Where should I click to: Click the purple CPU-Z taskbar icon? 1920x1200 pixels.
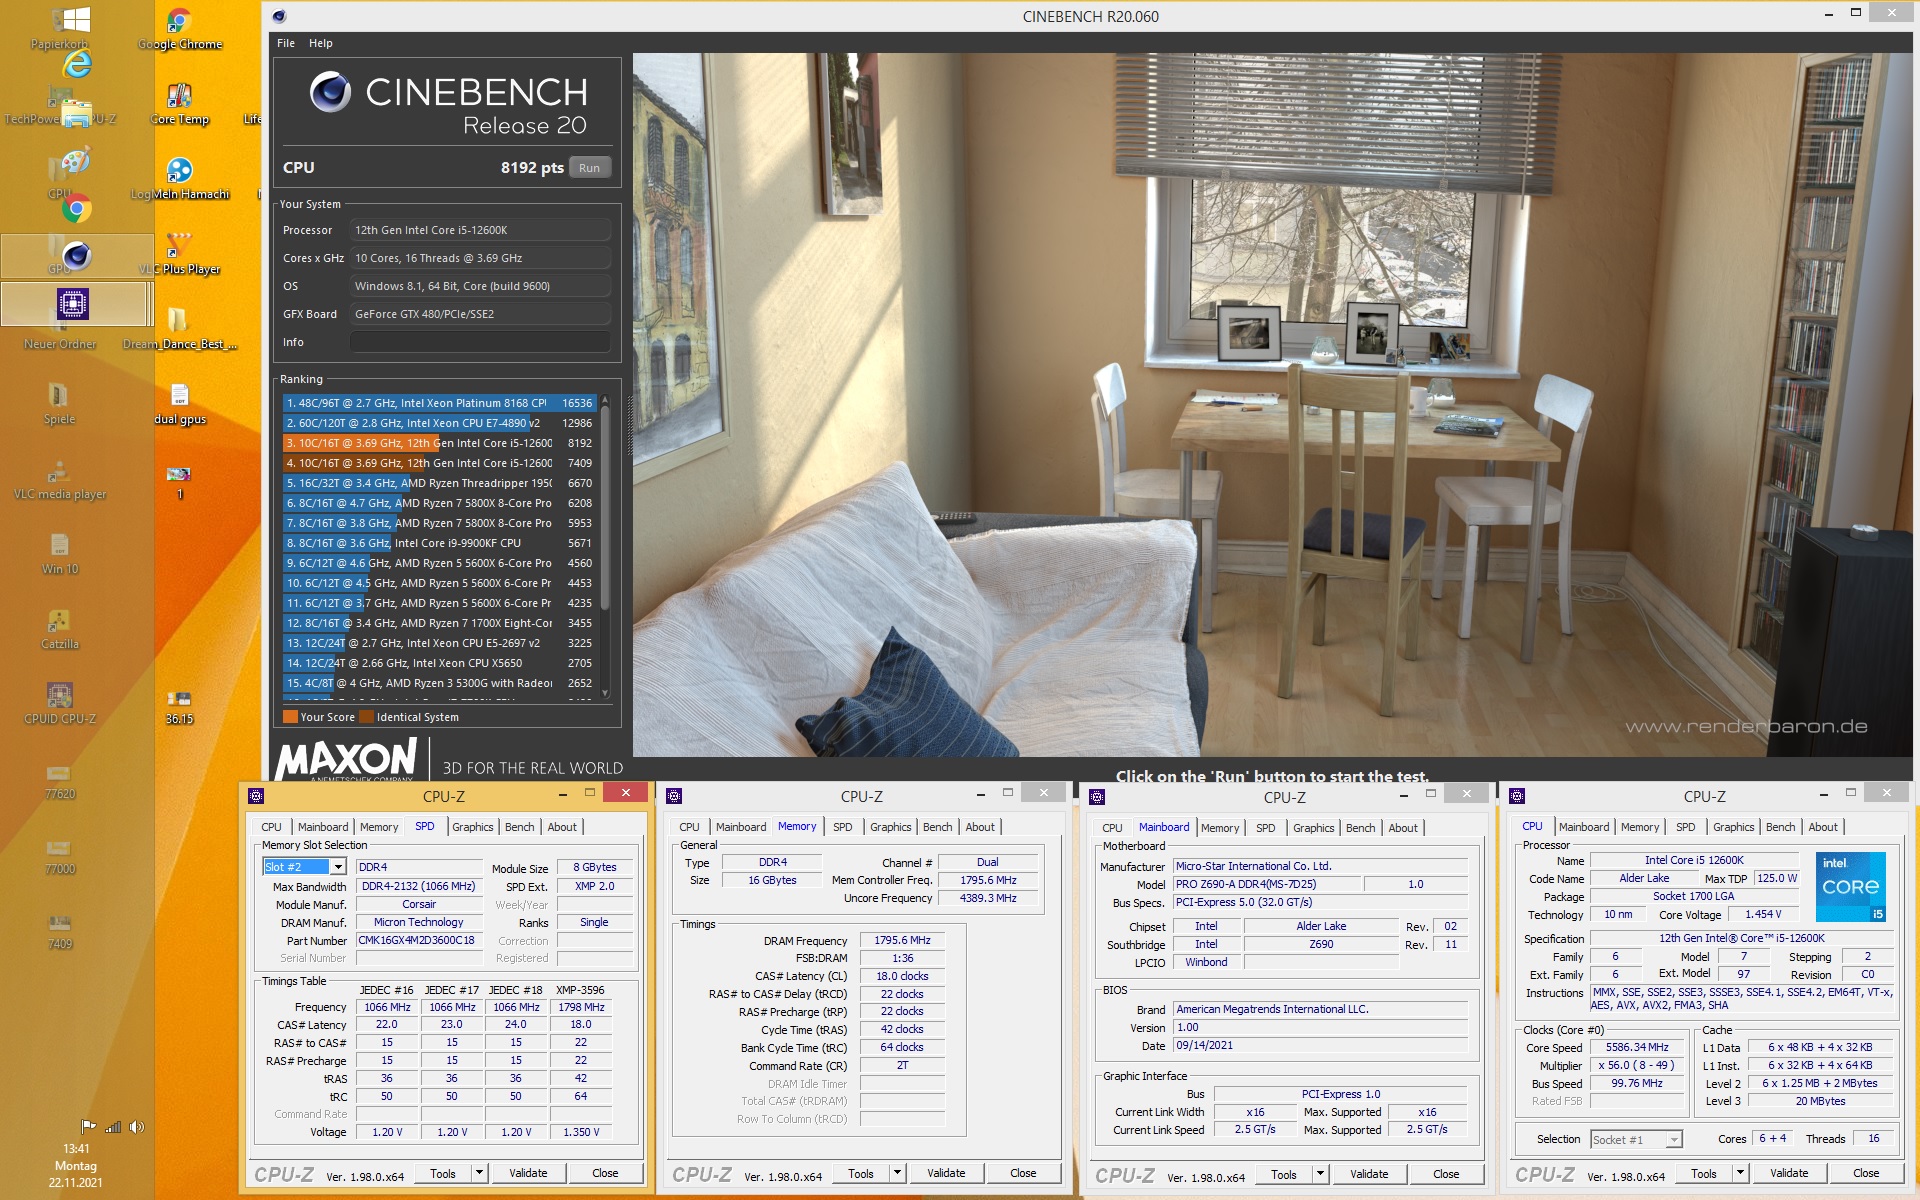74,303
